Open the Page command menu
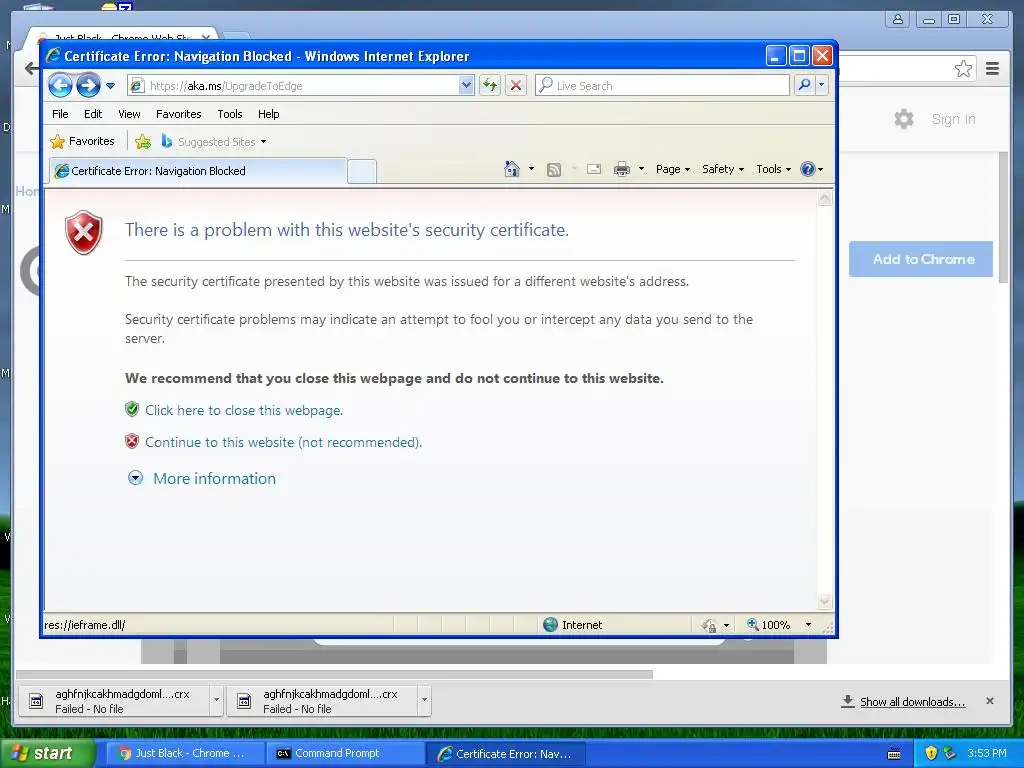The width and height of the screenshot is (1024, 768). click(673, 169)
